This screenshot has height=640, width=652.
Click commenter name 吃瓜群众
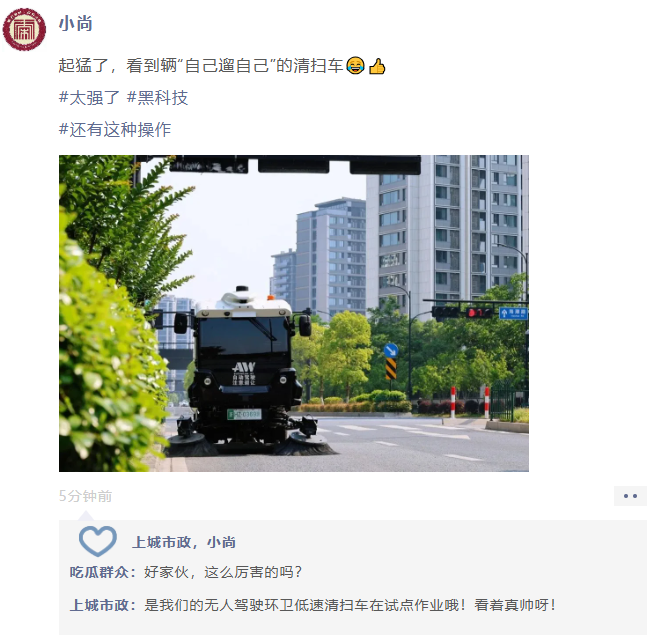[99, 572]
